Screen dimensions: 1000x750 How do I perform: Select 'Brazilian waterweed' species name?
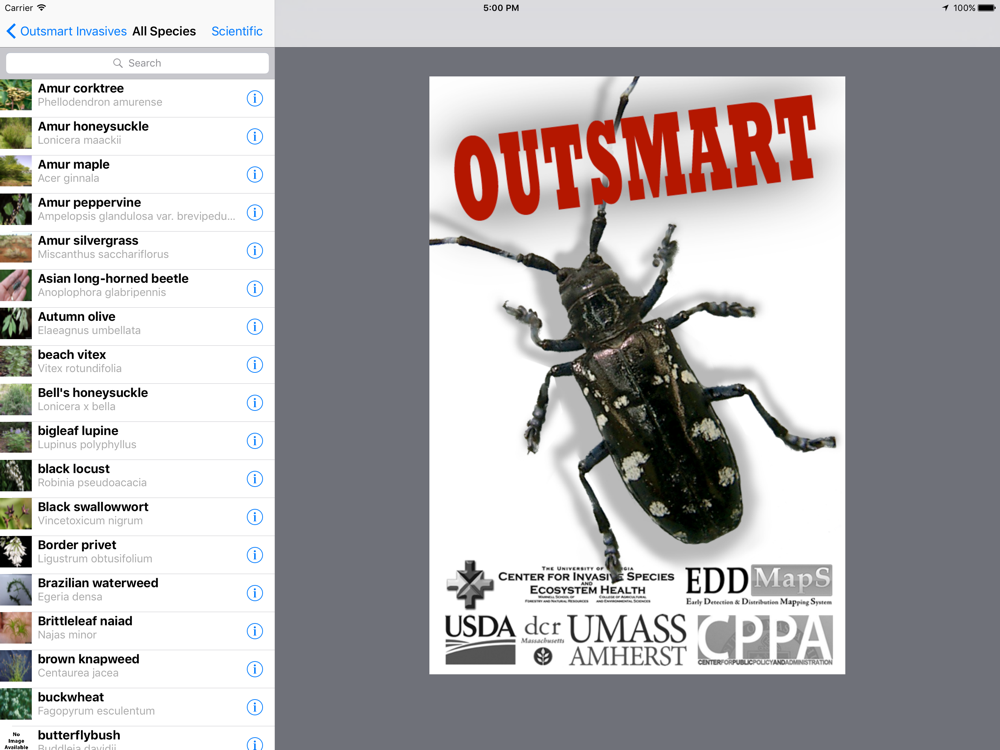tap(98, 583)
